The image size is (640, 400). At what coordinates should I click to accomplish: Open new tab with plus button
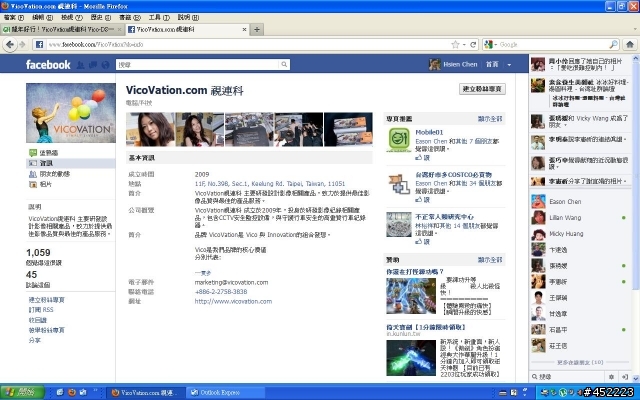pos(257,29)
